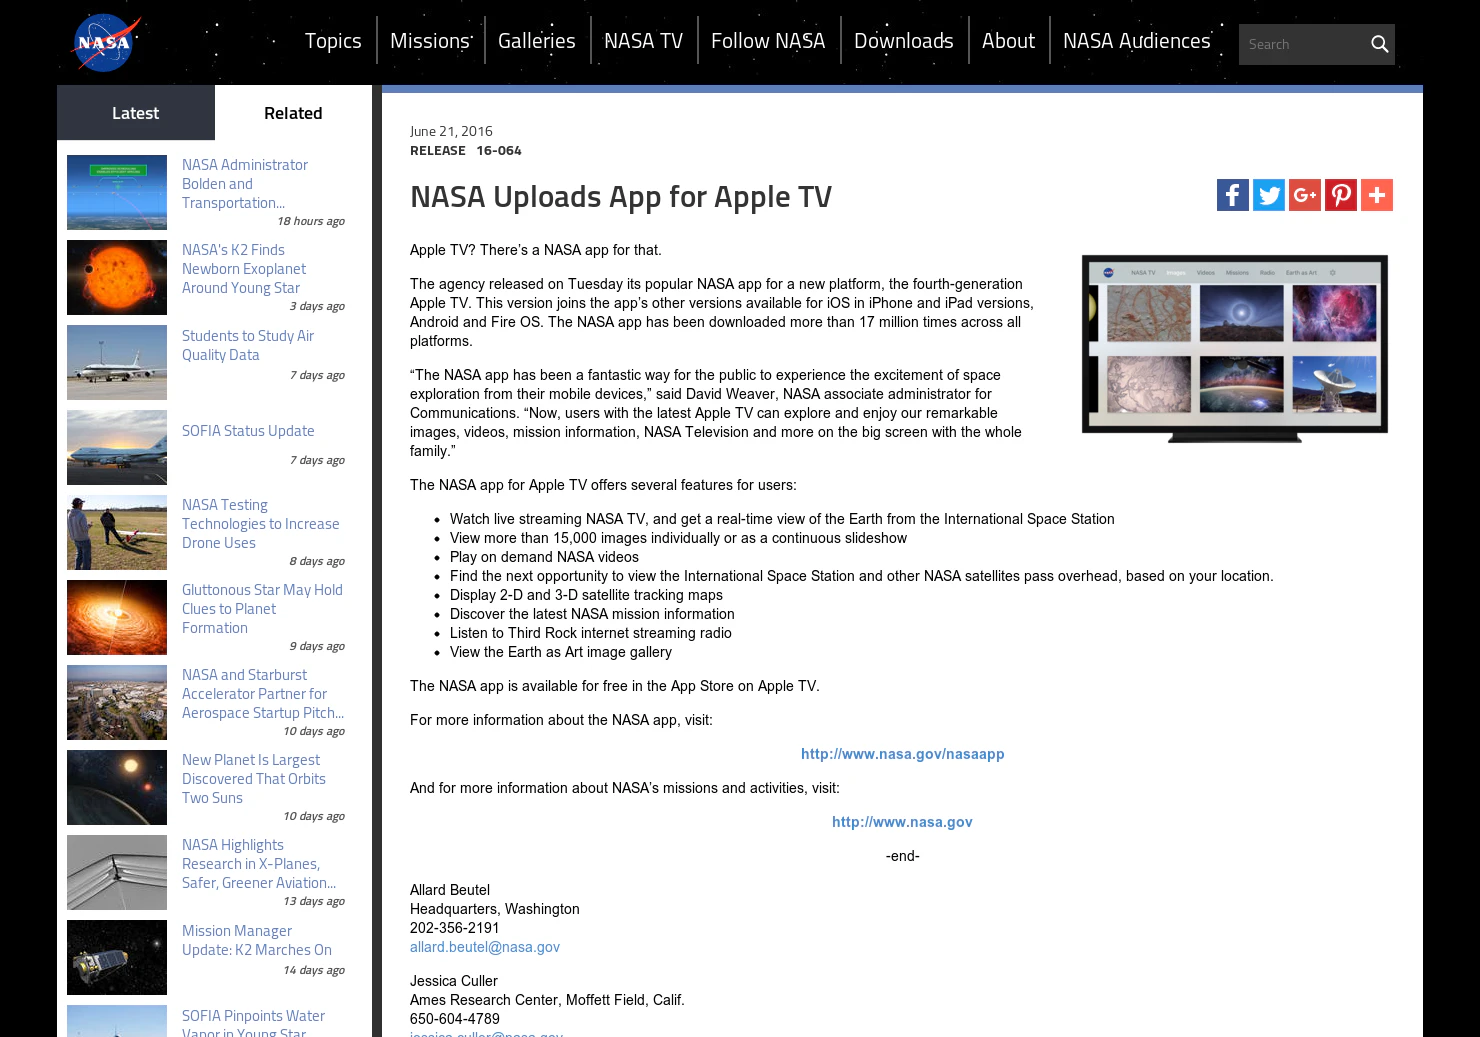
Task: Click the Starburst Accelerator aerial thumbnail
Action: click(117, 702)
